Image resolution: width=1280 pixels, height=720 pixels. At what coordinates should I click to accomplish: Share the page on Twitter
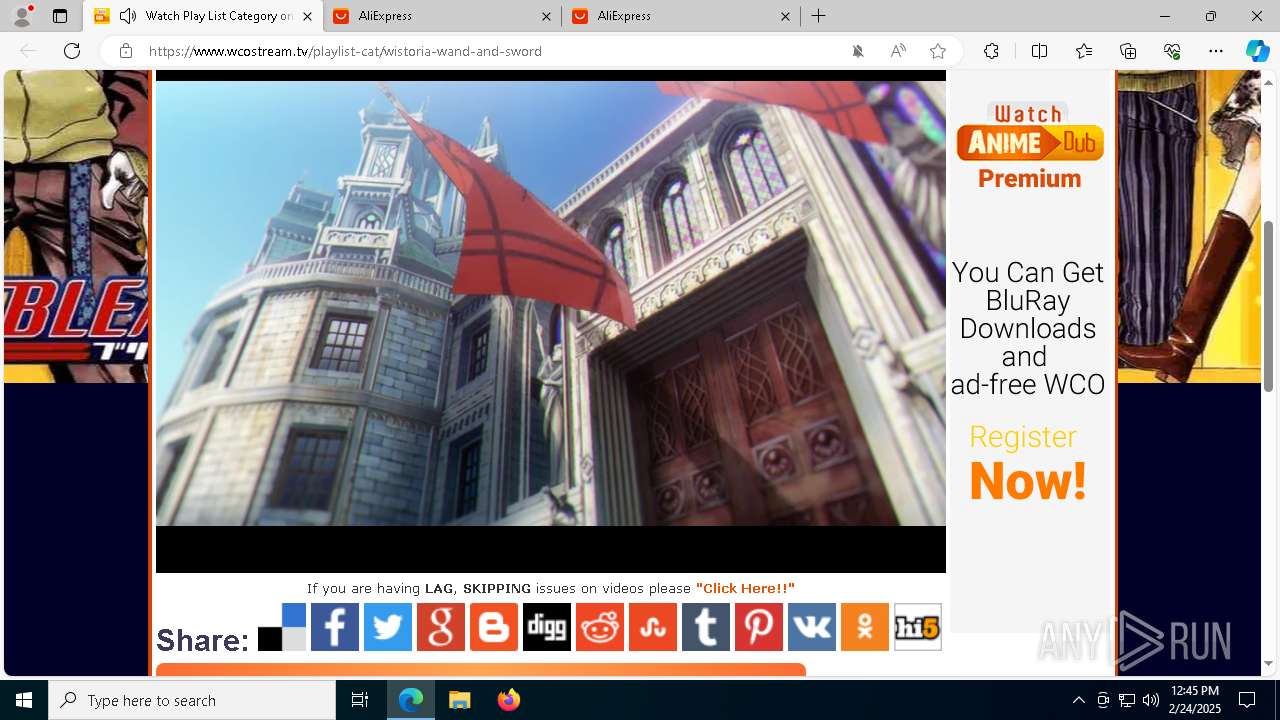[x=388, y=627]
